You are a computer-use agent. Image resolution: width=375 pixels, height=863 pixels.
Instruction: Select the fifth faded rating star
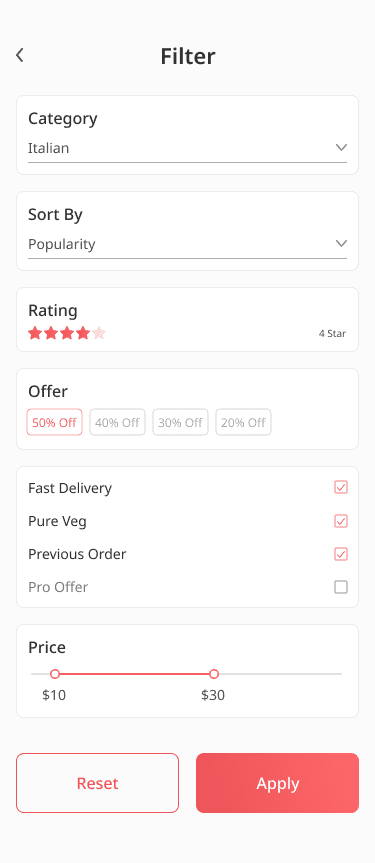tap(99, 333)
